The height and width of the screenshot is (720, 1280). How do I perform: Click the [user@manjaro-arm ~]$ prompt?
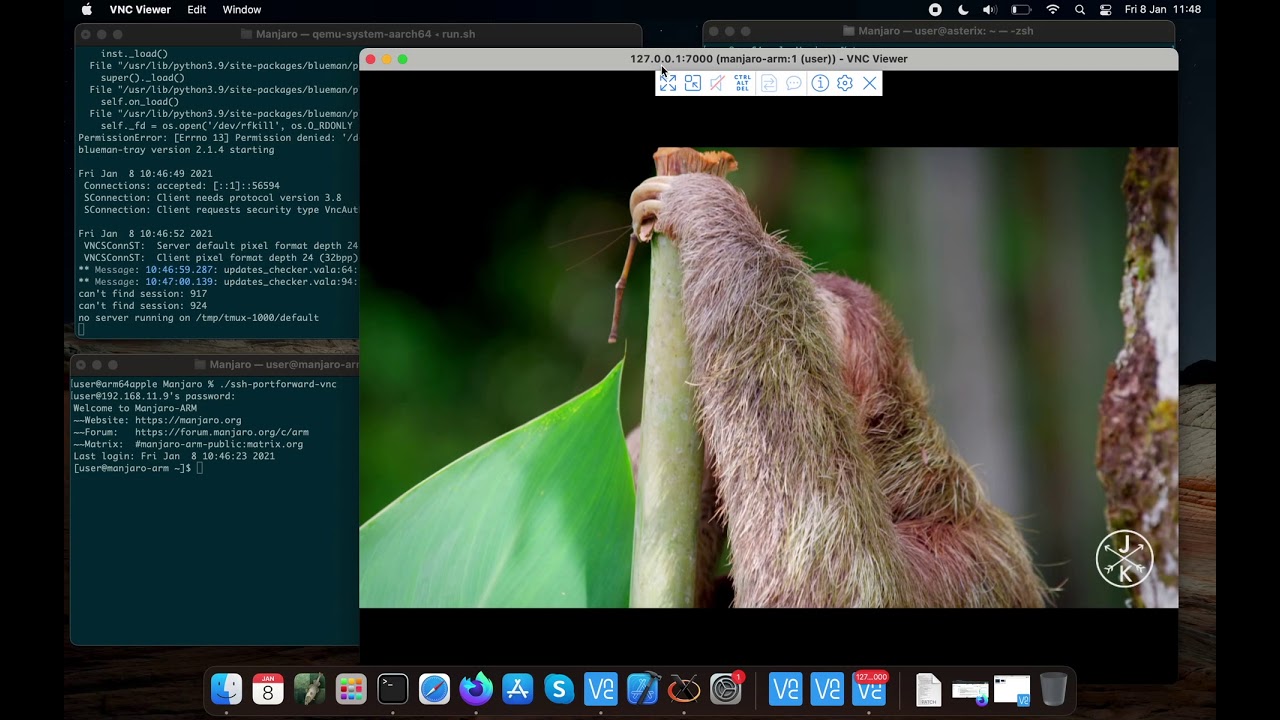point(132,468)
